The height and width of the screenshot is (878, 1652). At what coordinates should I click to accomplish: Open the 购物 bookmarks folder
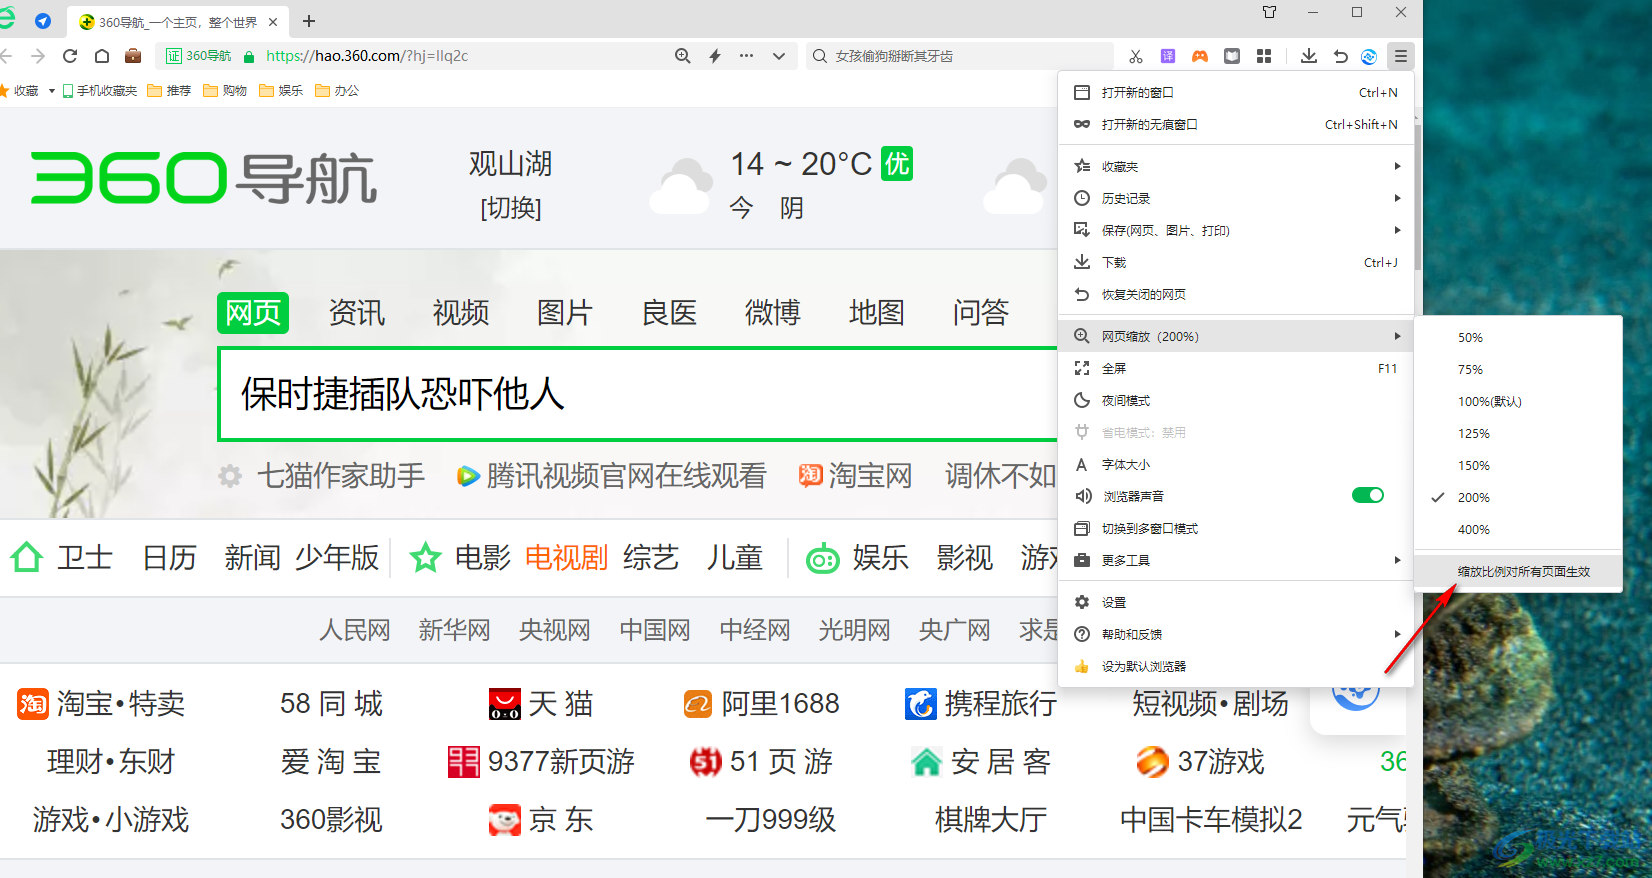click(x=225, y=91)
